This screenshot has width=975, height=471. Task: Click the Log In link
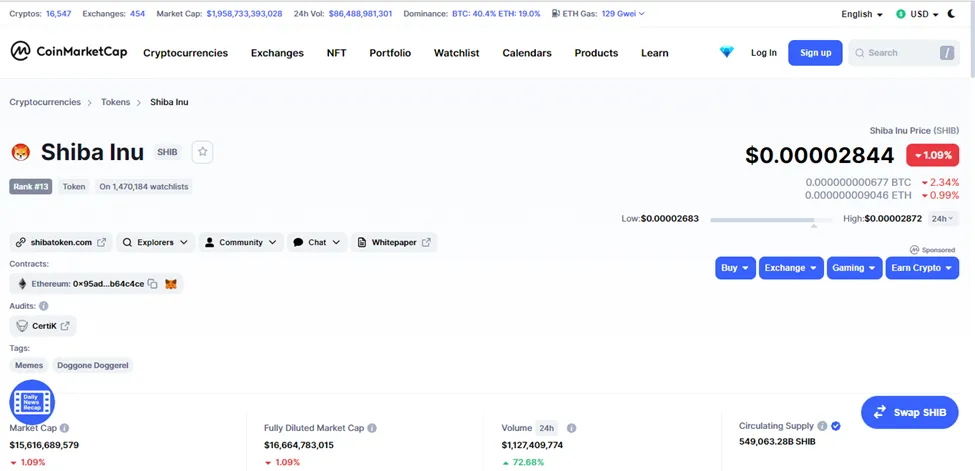[x=764, y=53]
